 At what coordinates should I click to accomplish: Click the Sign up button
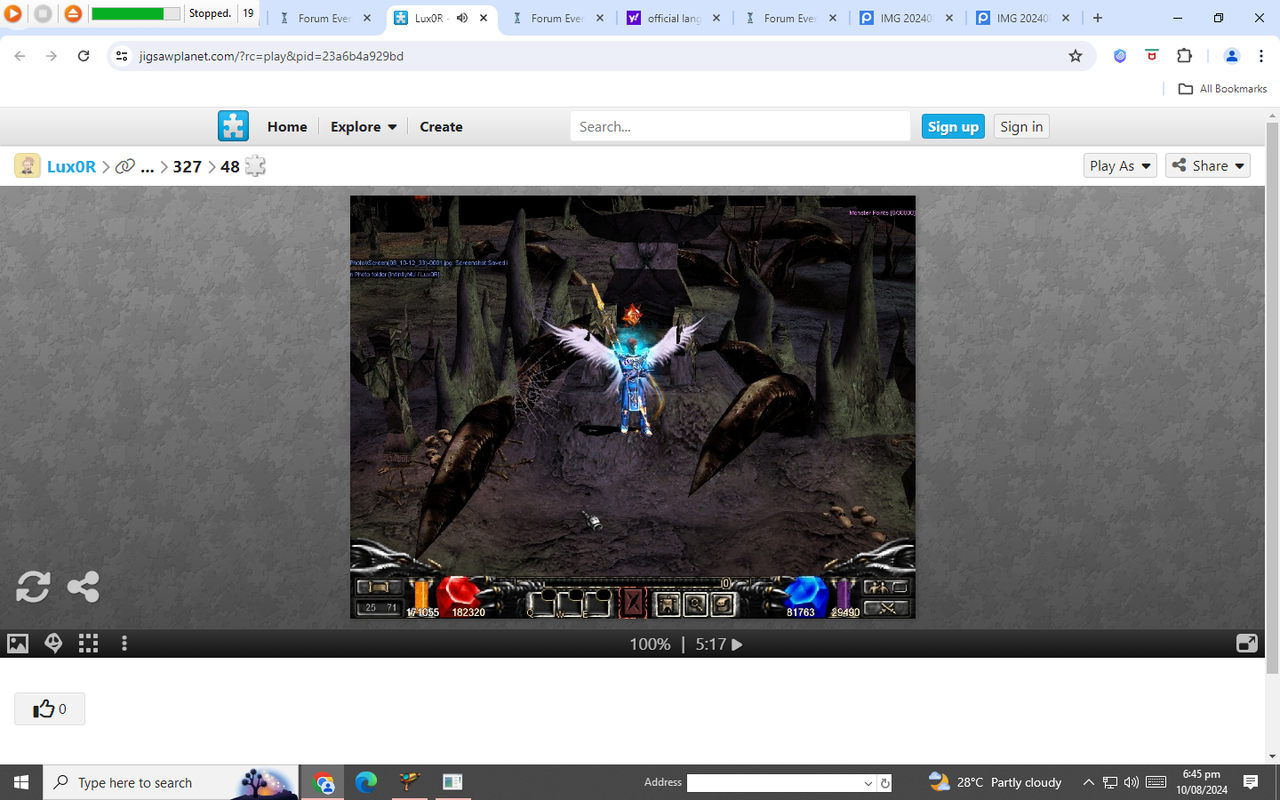(953, 126)
